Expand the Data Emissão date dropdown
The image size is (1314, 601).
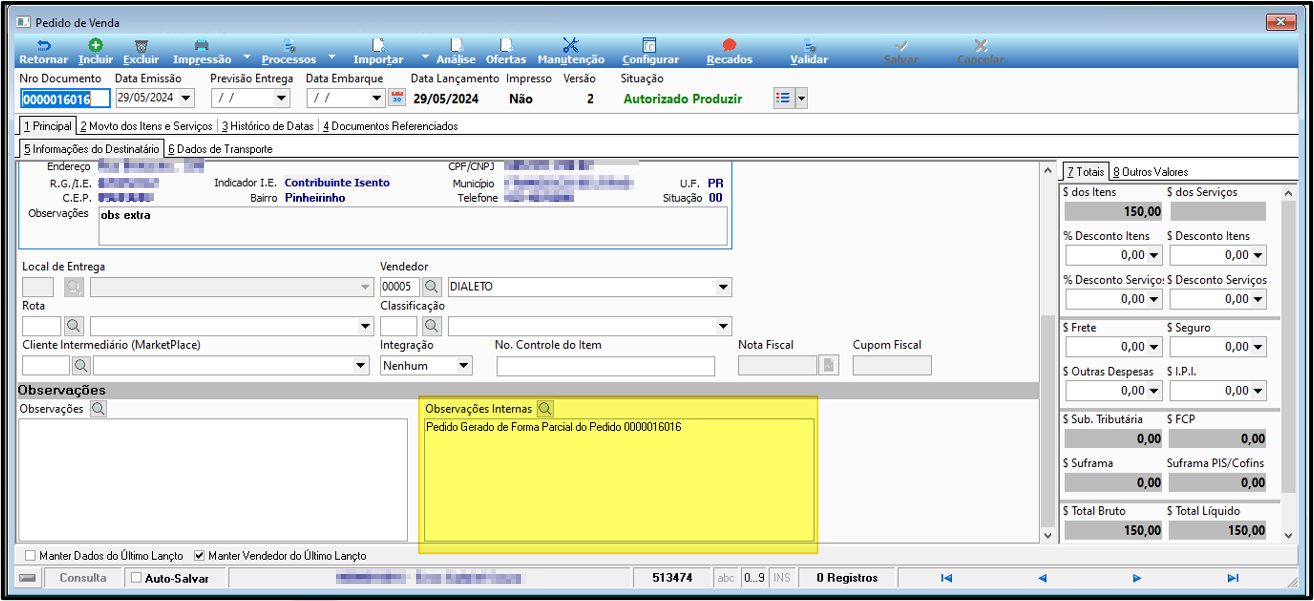187,98
